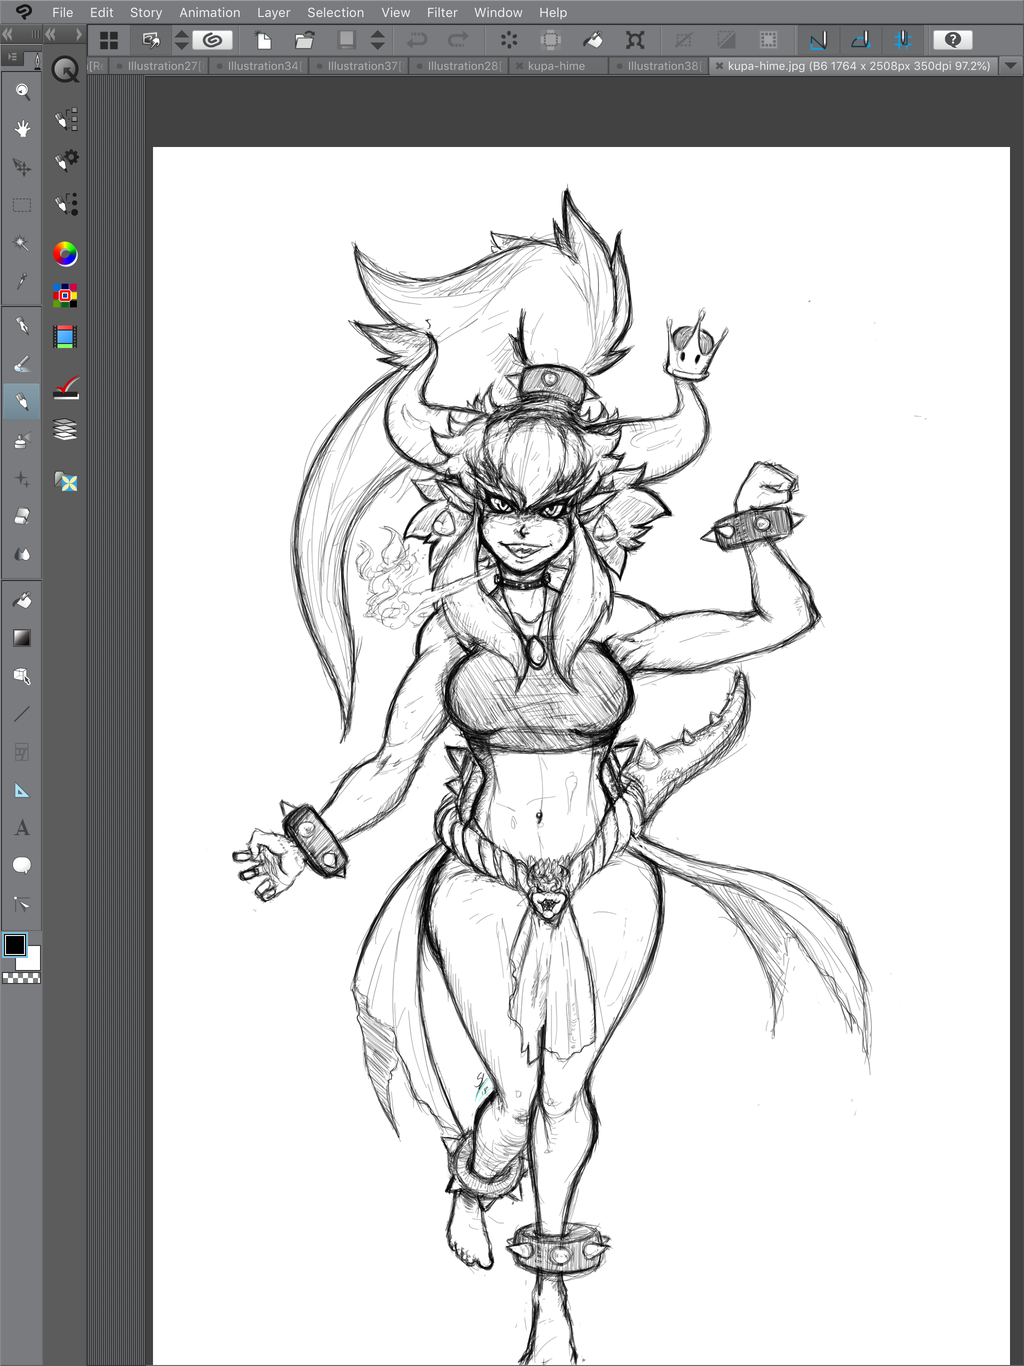Create a new document from toolbar
Screen dimensions: 1024x1366
pos(263,40)
